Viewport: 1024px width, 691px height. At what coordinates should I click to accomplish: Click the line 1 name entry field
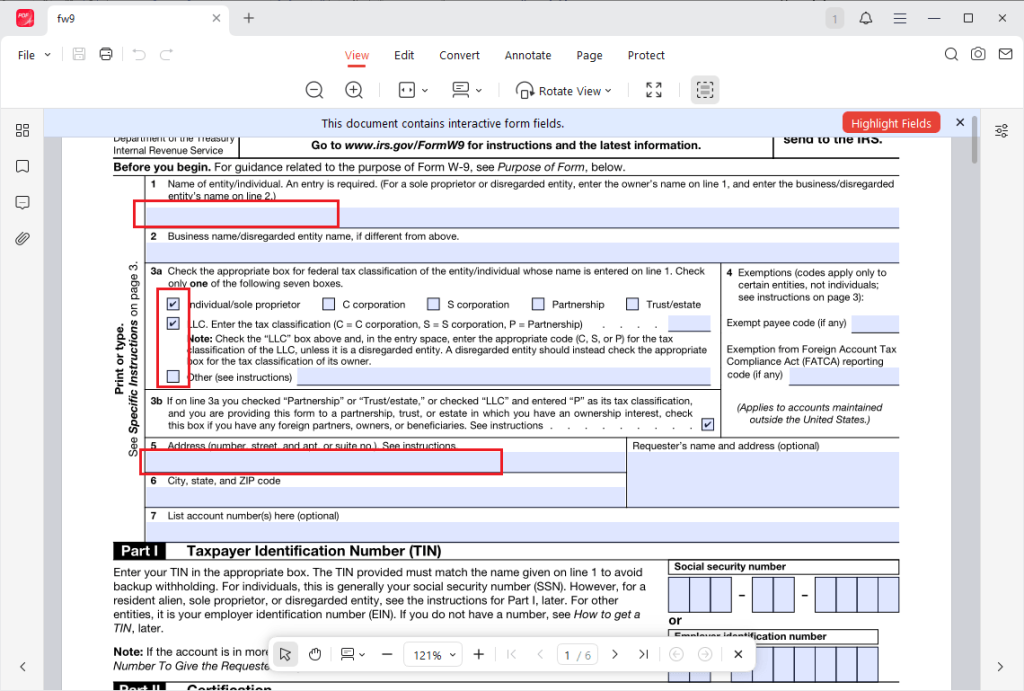(x=522, y=217)
